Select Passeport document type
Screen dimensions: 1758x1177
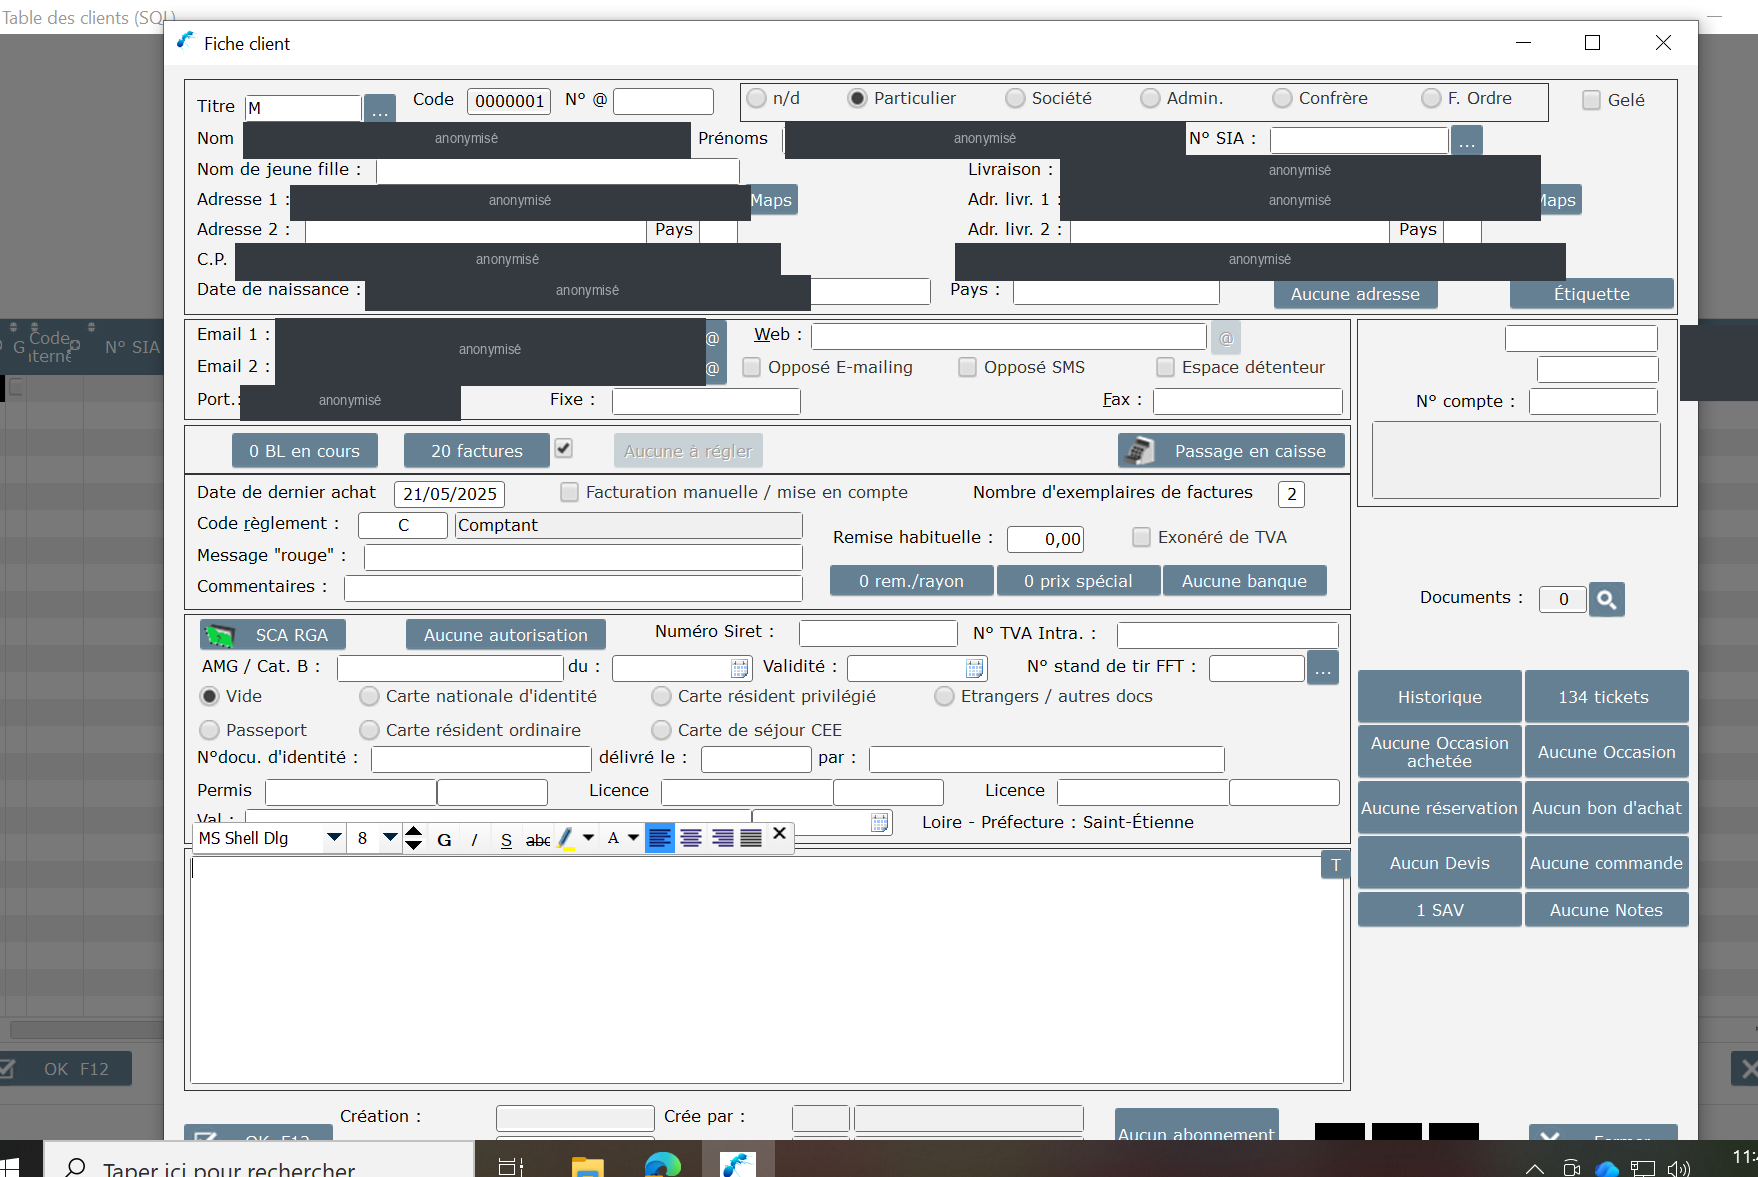click(209, 730)
